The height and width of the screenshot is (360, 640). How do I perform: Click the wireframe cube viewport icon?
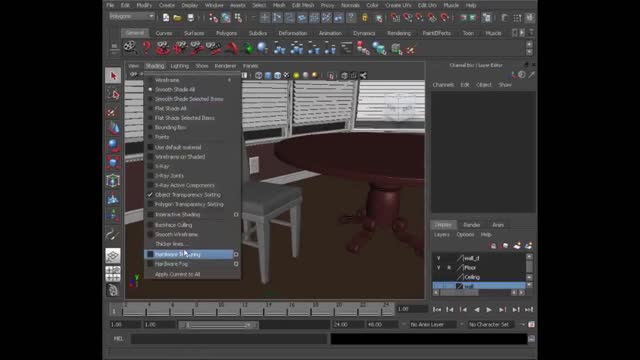click(258, 75)
